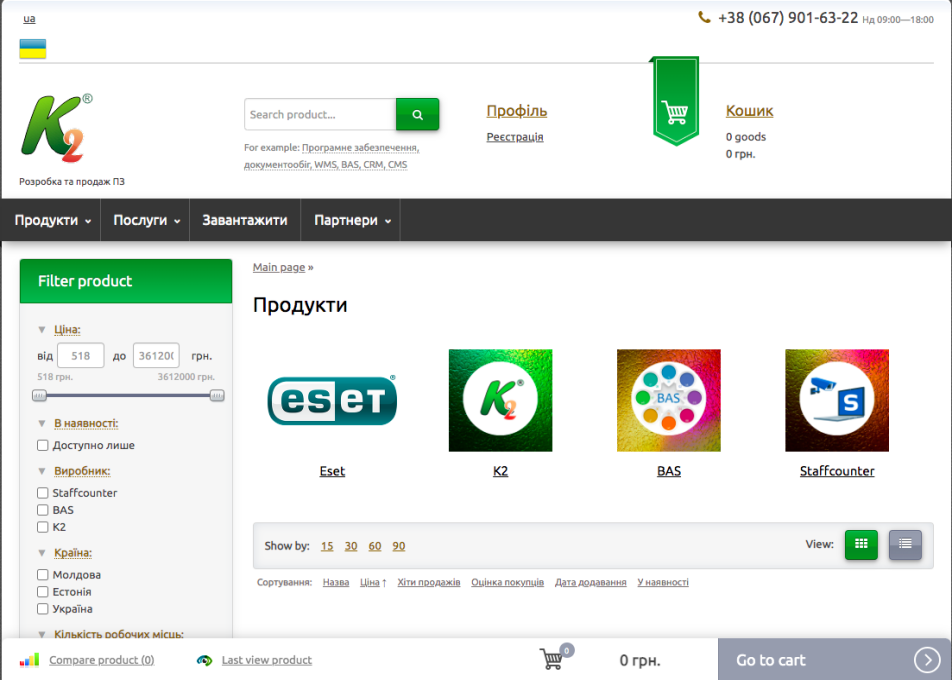Screen dimensions: 952x680
Task: Collapse the 'В наявності' filter section
Action: coord(42,423)
